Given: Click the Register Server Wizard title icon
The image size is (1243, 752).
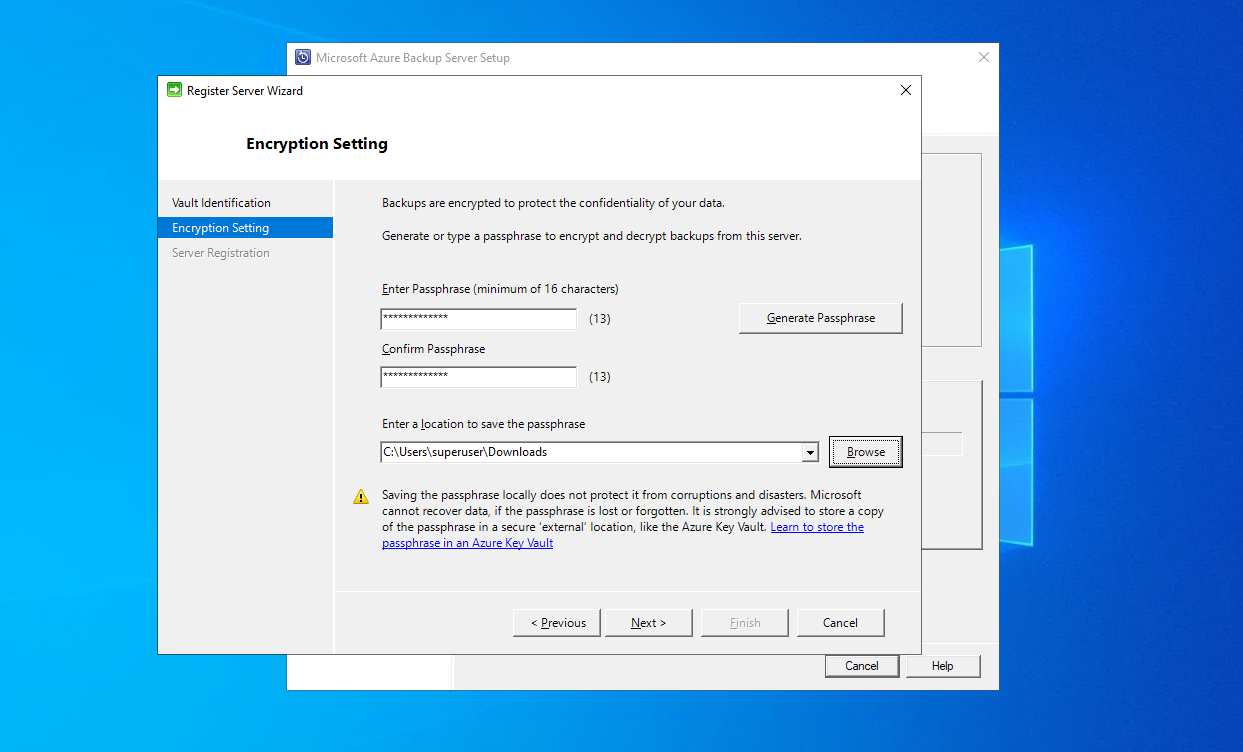Looking at the screenshot, I should (175, 90).
